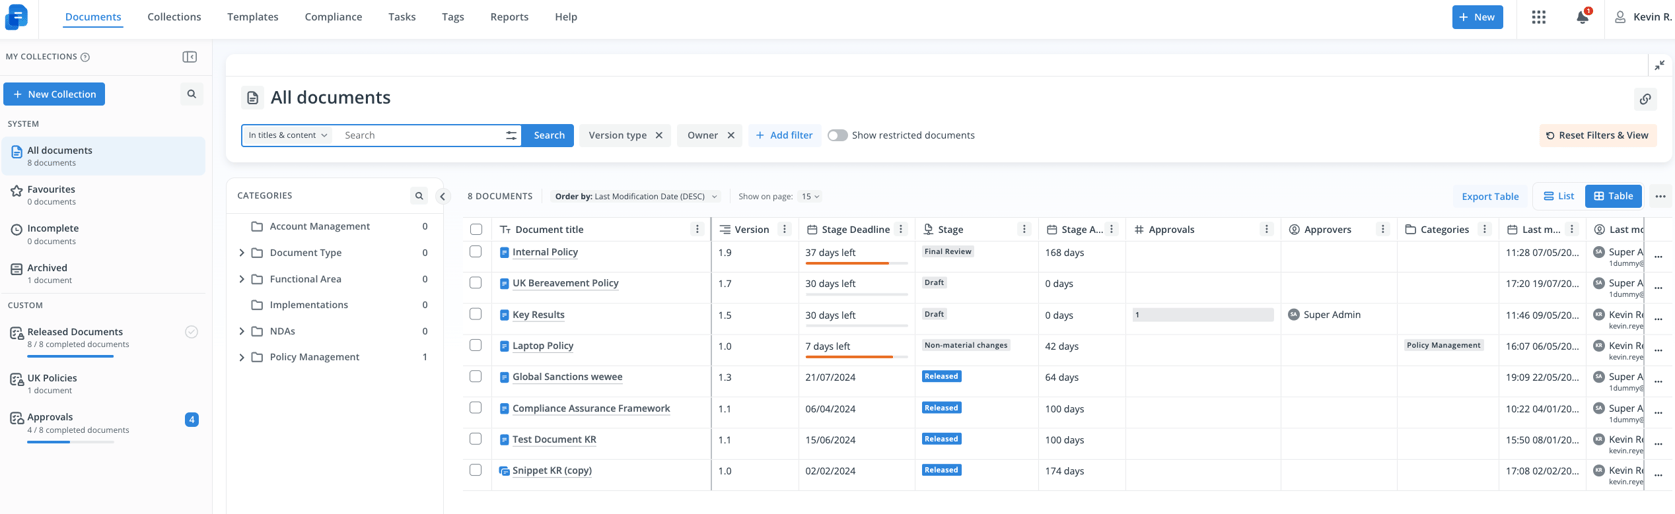The image size is (1675, 514).
Task: Search collections using the magnifier icon
Action: [x=192, y=94]
